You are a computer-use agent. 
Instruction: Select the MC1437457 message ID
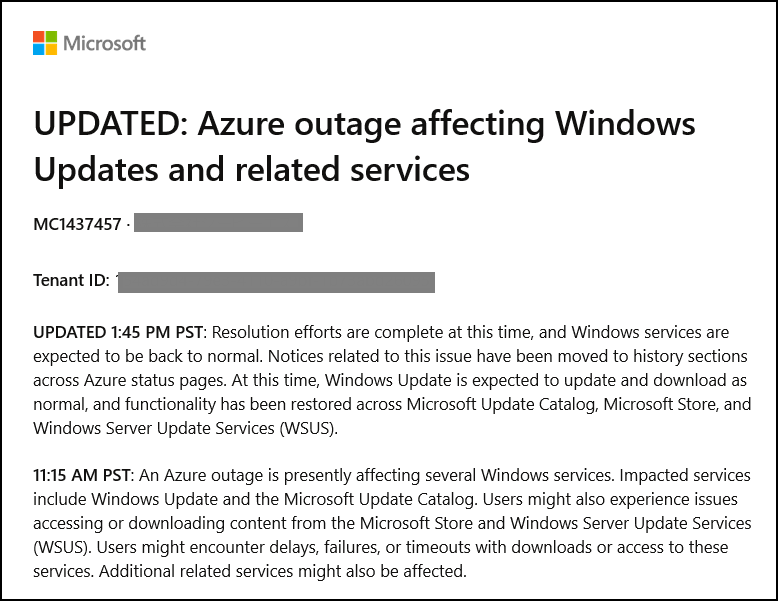click(x=77, y=224)
